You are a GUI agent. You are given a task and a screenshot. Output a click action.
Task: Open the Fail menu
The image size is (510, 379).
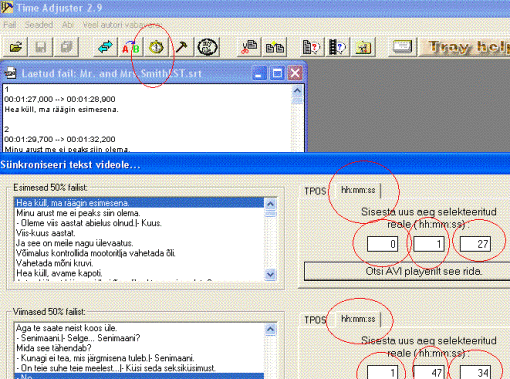tap(10, 25)
